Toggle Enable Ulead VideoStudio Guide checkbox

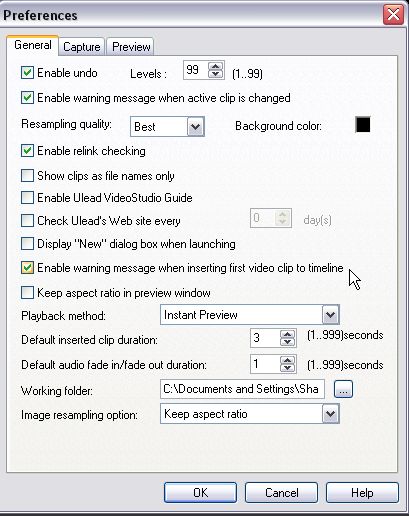[27, 198]
